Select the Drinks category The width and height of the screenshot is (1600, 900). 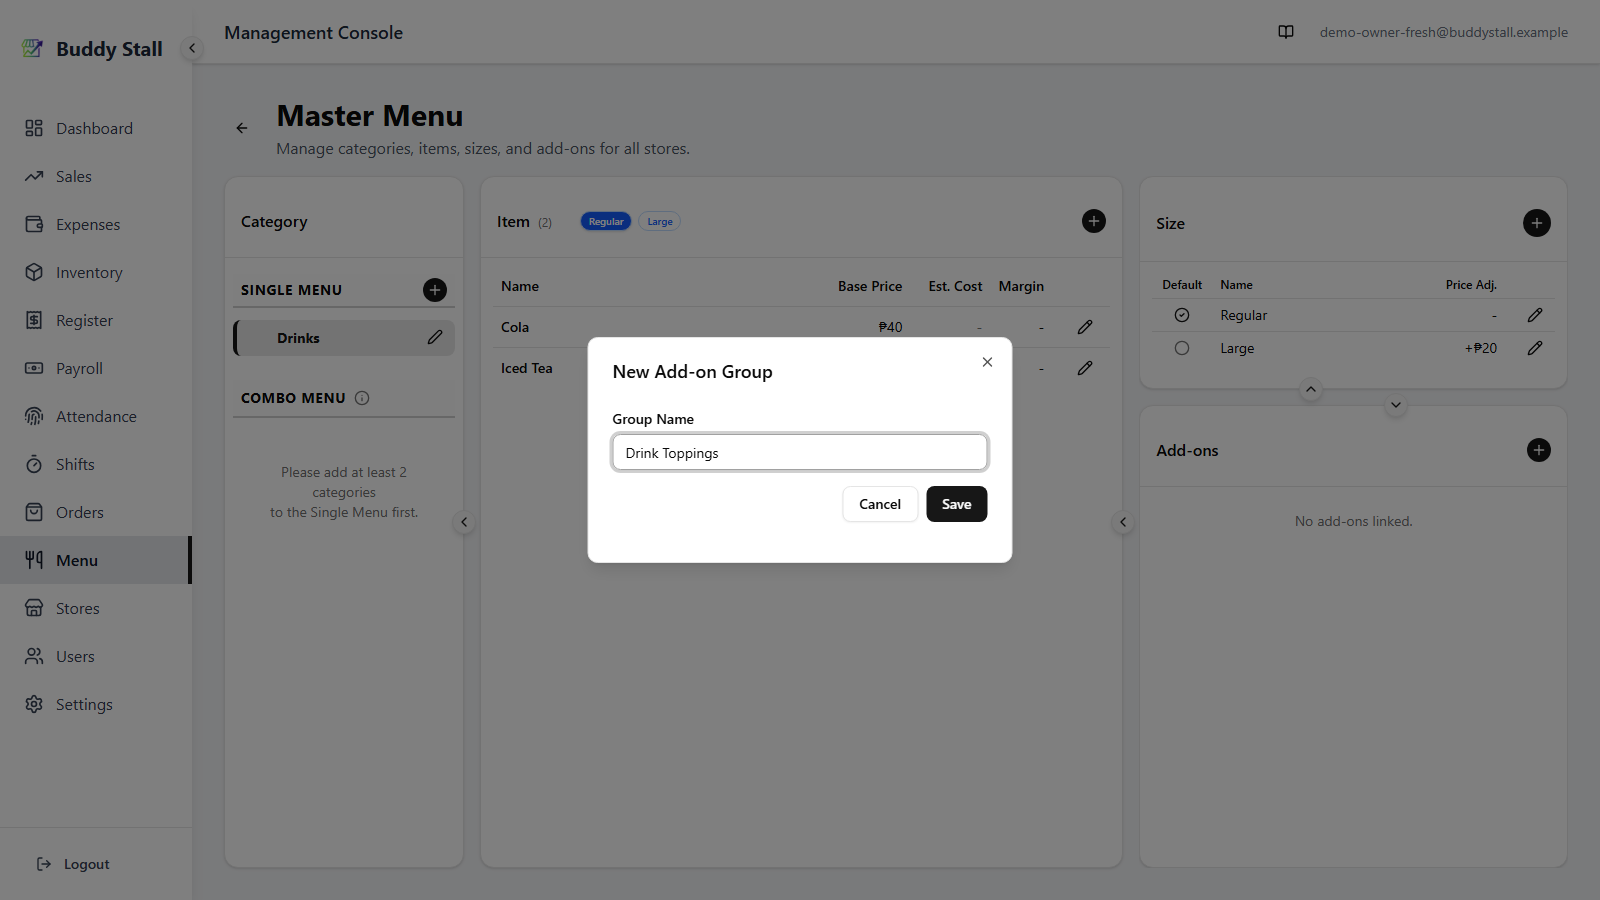coord(344,338)
